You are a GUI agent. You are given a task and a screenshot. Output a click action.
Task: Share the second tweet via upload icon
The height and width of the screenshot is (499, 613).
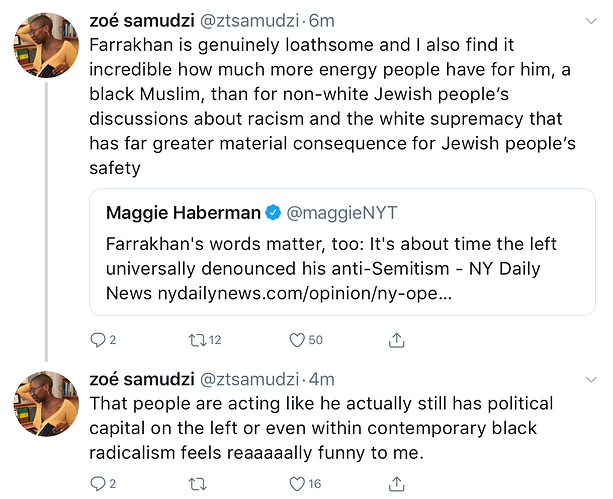click(396, 484)
